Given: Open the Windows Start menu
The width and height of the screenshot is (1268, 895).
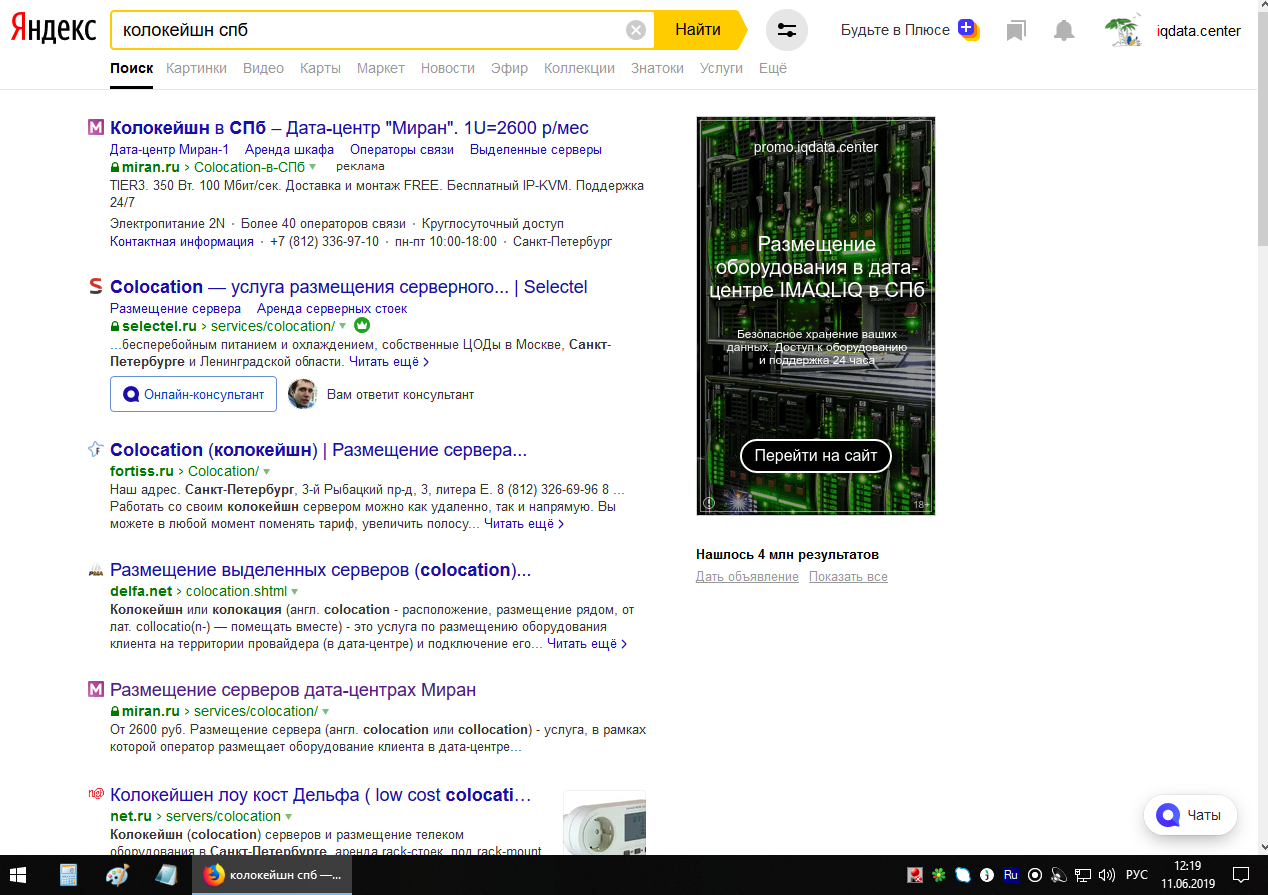Looking at the screenshot, I should pyautogui.click(x=19, y=874).
